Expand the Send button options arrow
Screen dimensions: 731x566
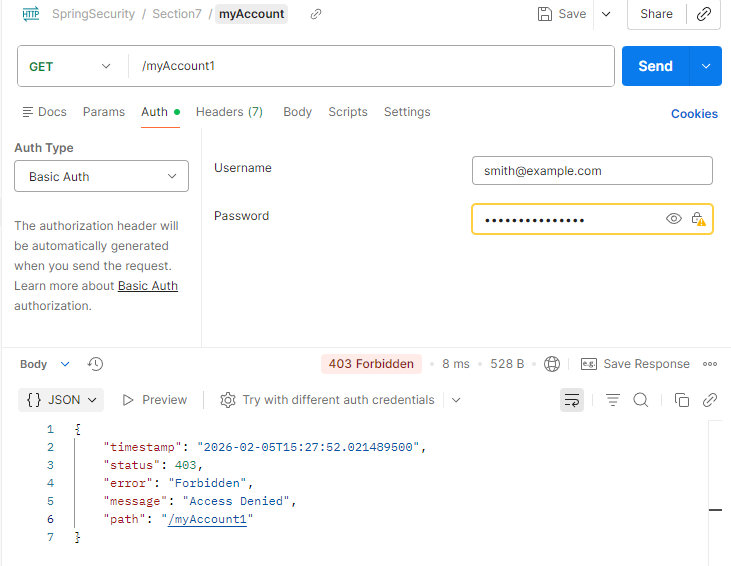pyautogui.click(x=706, y=66)
